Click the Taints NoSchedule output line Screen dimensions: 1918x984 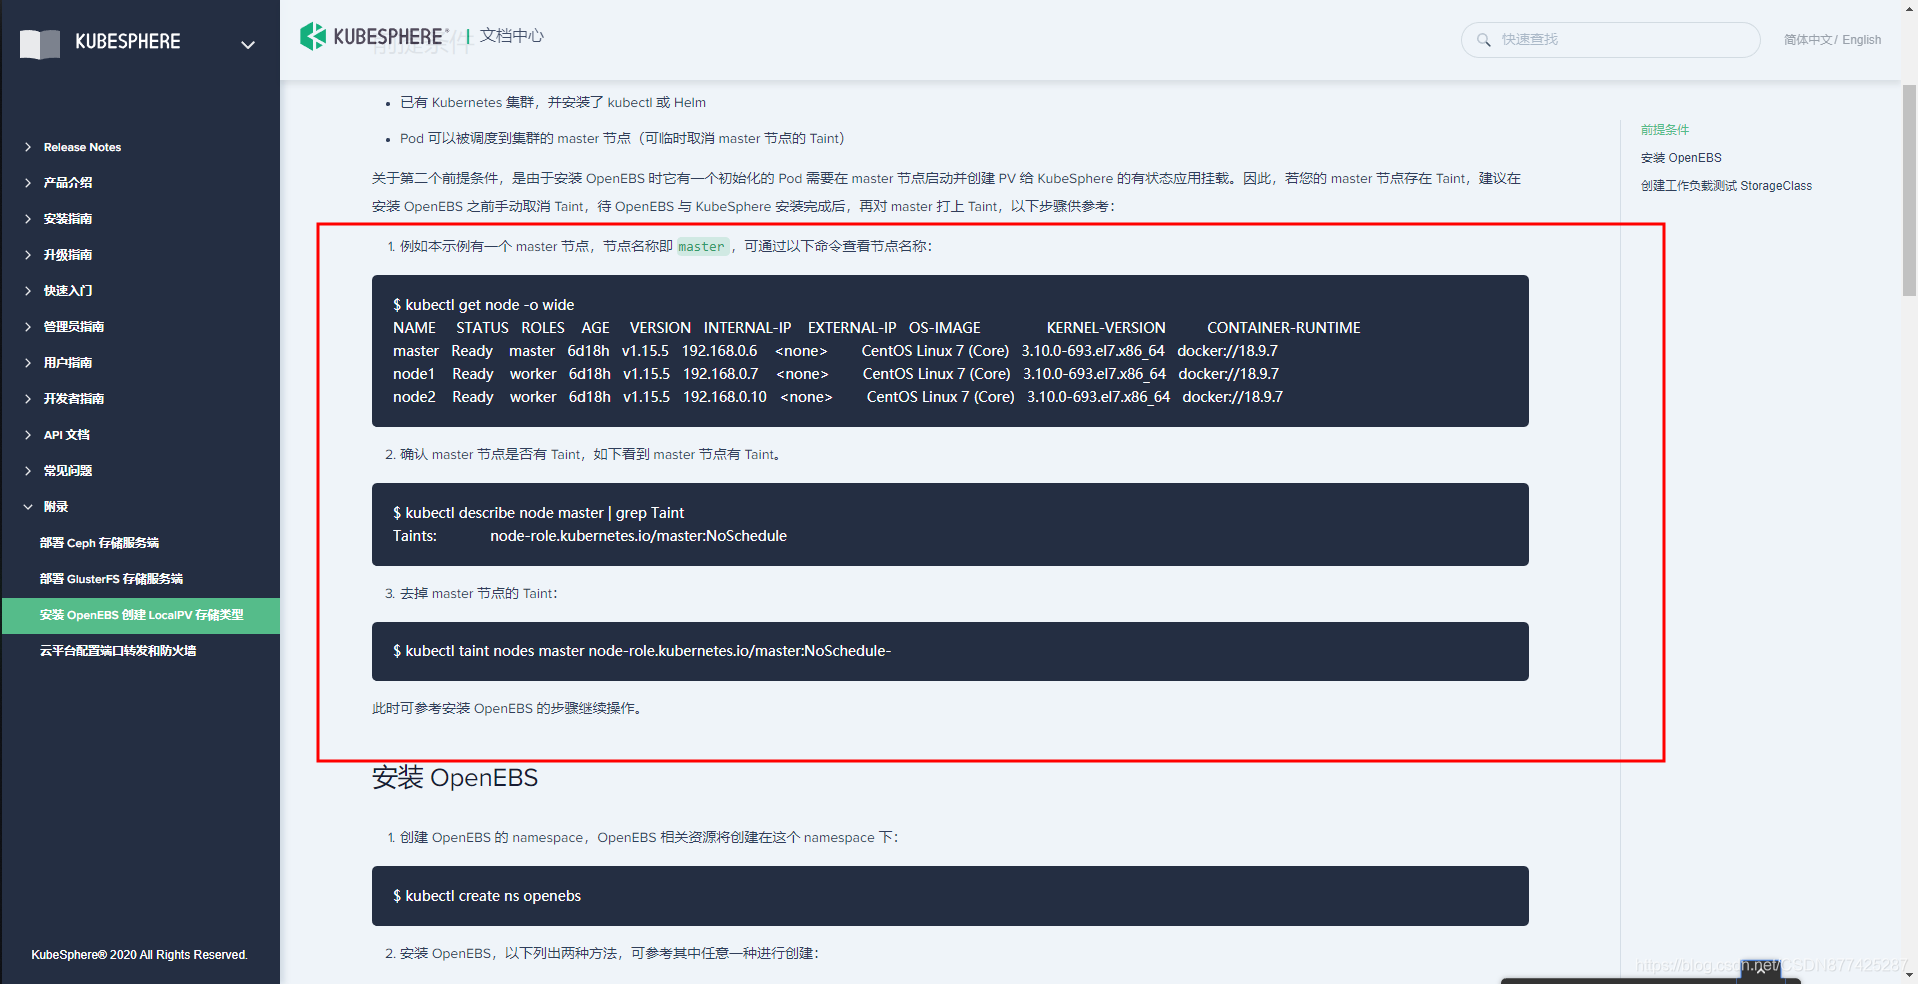(590, 536)
